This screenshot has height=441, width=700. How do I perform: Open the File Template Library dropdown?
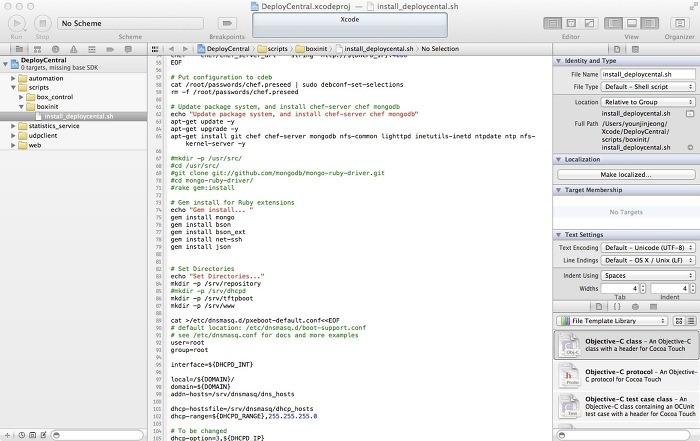click(612, 321)
